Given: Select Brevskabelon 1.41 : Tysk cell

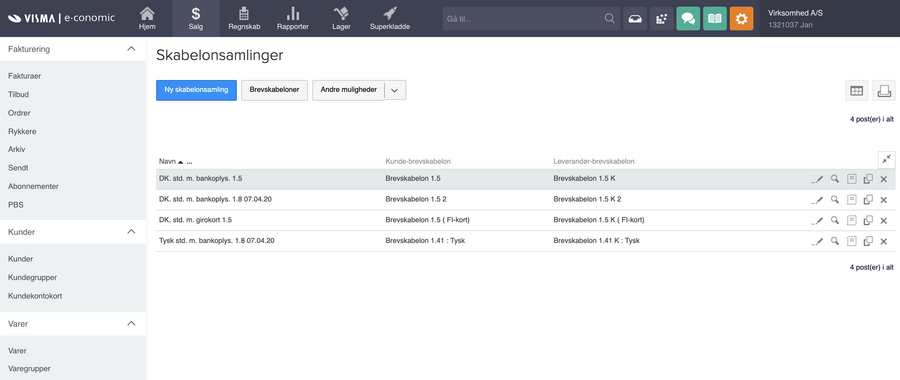Looking at the screenshot, I should point(425,241).
